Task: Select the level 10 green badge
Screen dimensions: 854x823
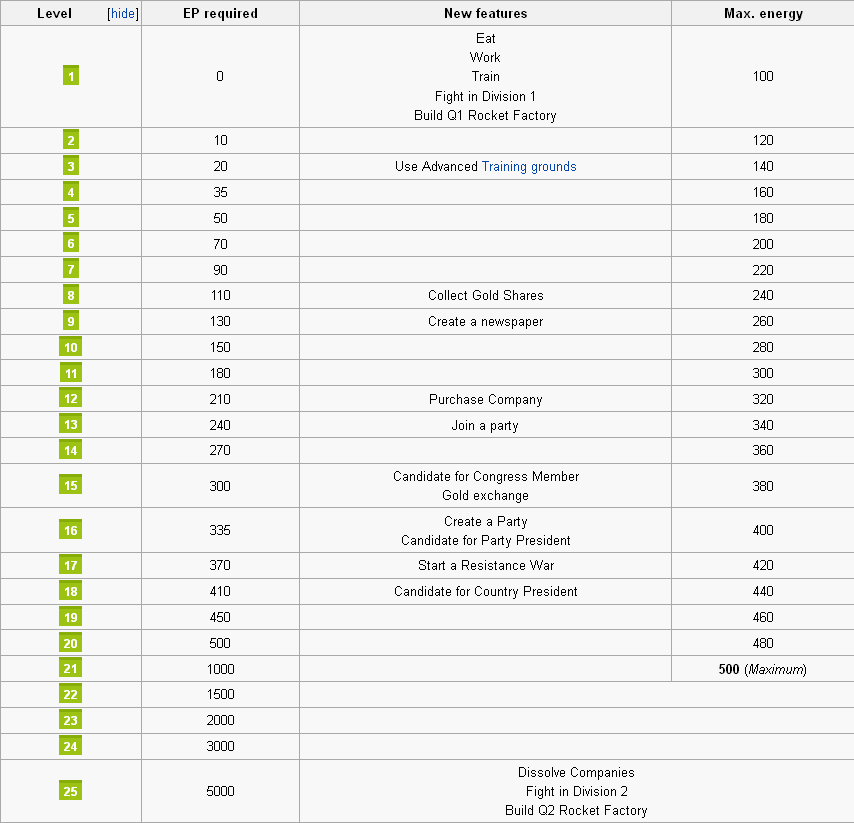Action: [x=71, y=347]
